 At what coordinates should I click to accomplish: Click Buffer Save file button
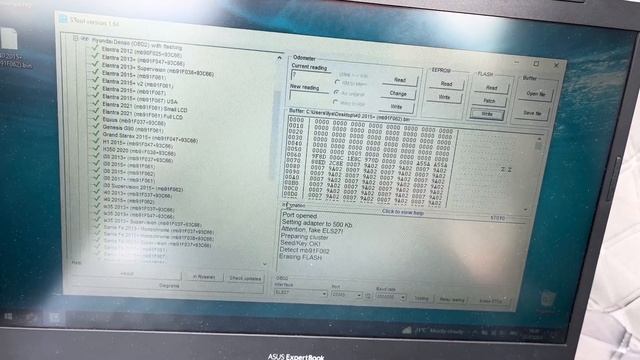click(532, 113)
